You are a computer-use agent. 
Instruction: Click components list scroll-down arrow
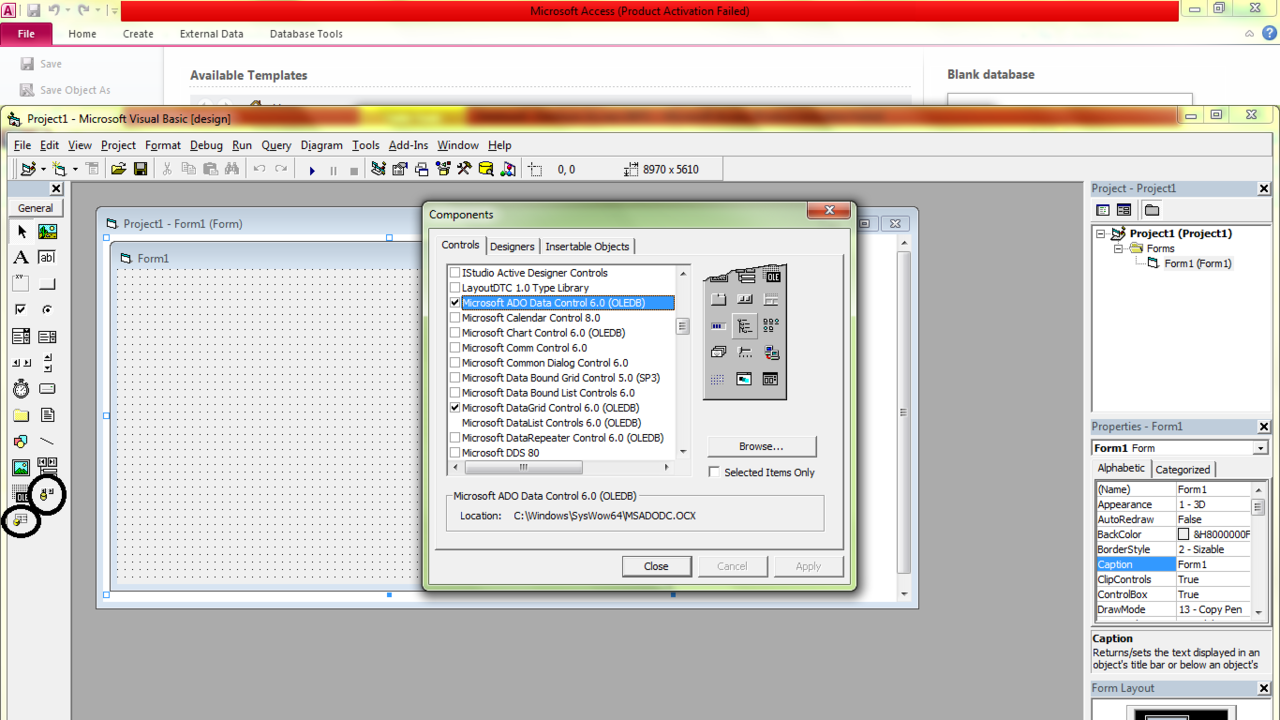point(684,452)
